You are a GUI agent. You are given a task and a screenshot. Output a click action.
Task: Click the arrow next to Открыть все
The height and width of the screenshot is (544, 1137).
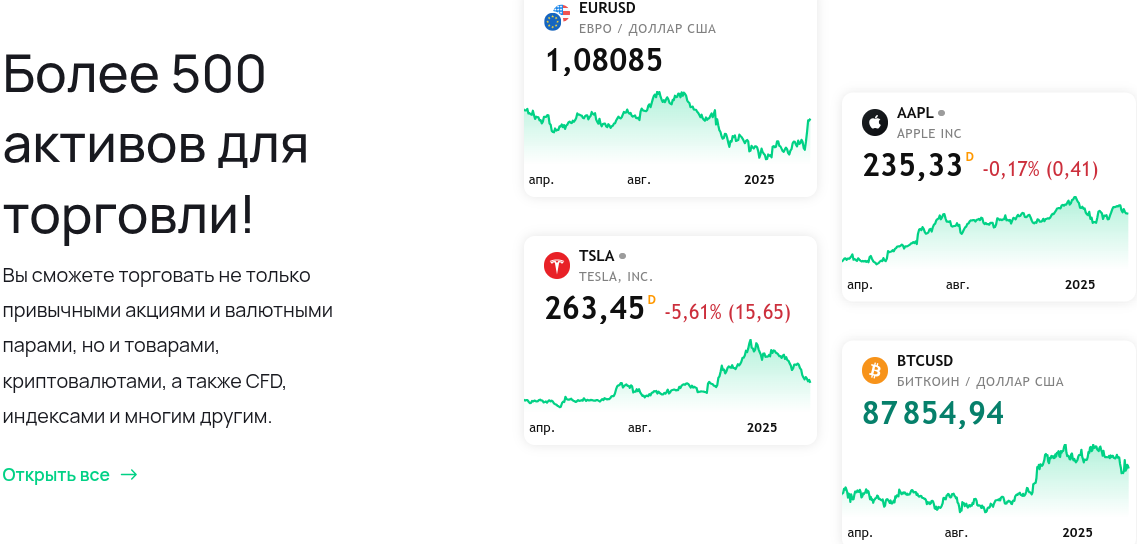tap(129, 475)
